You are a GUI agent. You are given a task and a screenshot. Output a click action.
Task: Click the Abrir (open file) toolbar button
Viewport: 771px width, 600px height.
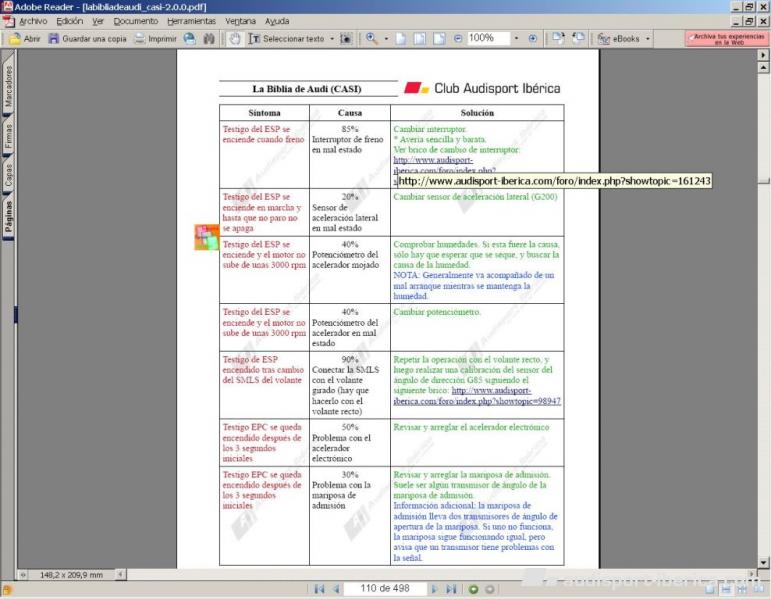(25, 38)
